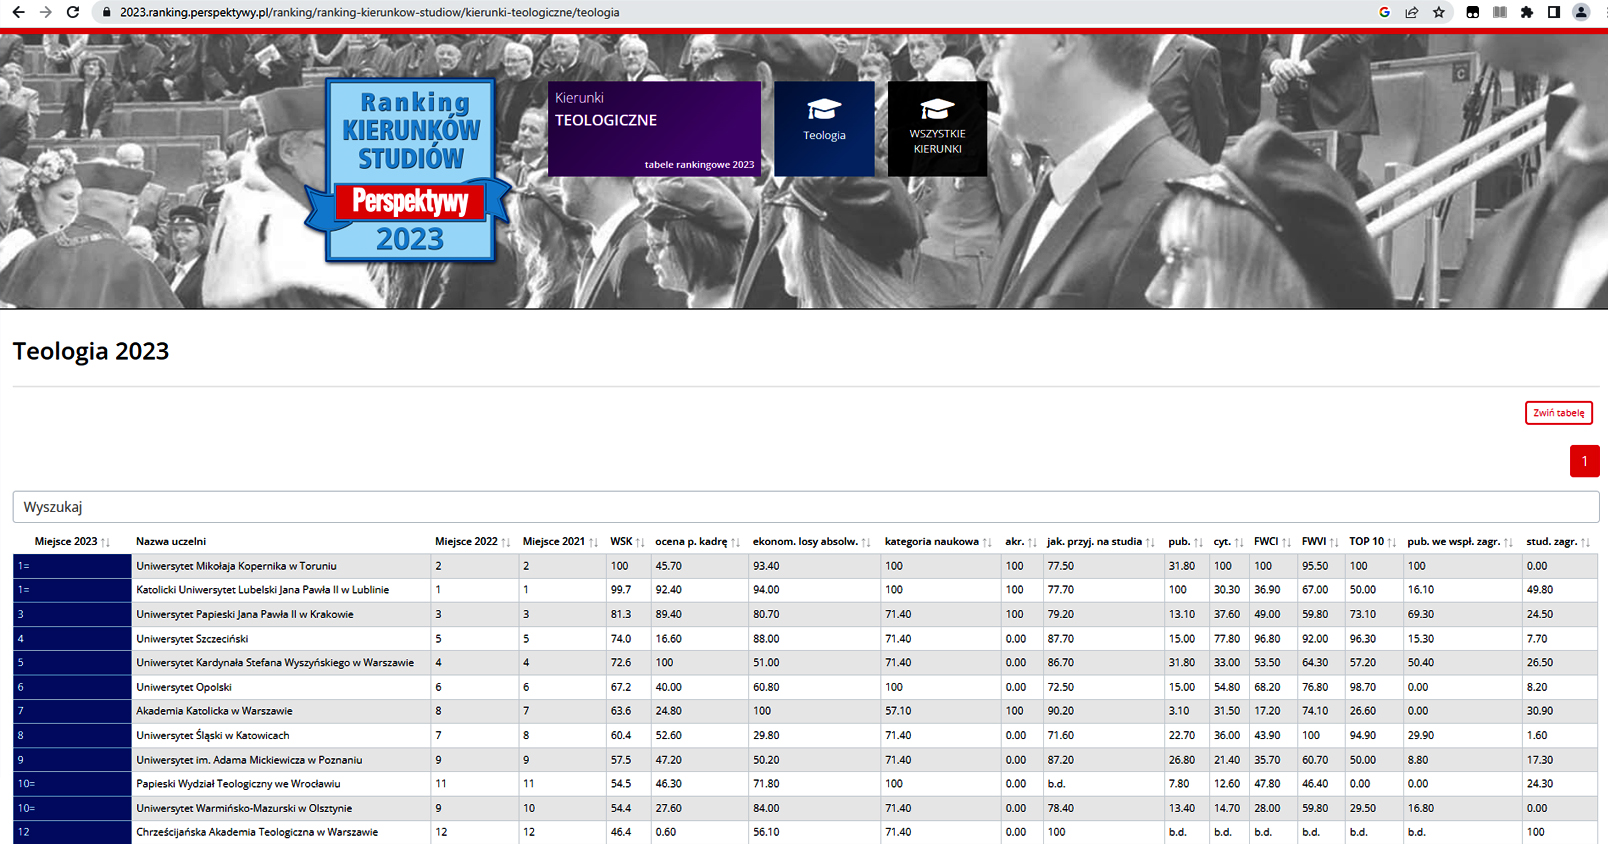The width and height of the screenshot is (1608, 844).
Task: Open Wszystkie Kierunki tile
Action: [x=937, y=129]
